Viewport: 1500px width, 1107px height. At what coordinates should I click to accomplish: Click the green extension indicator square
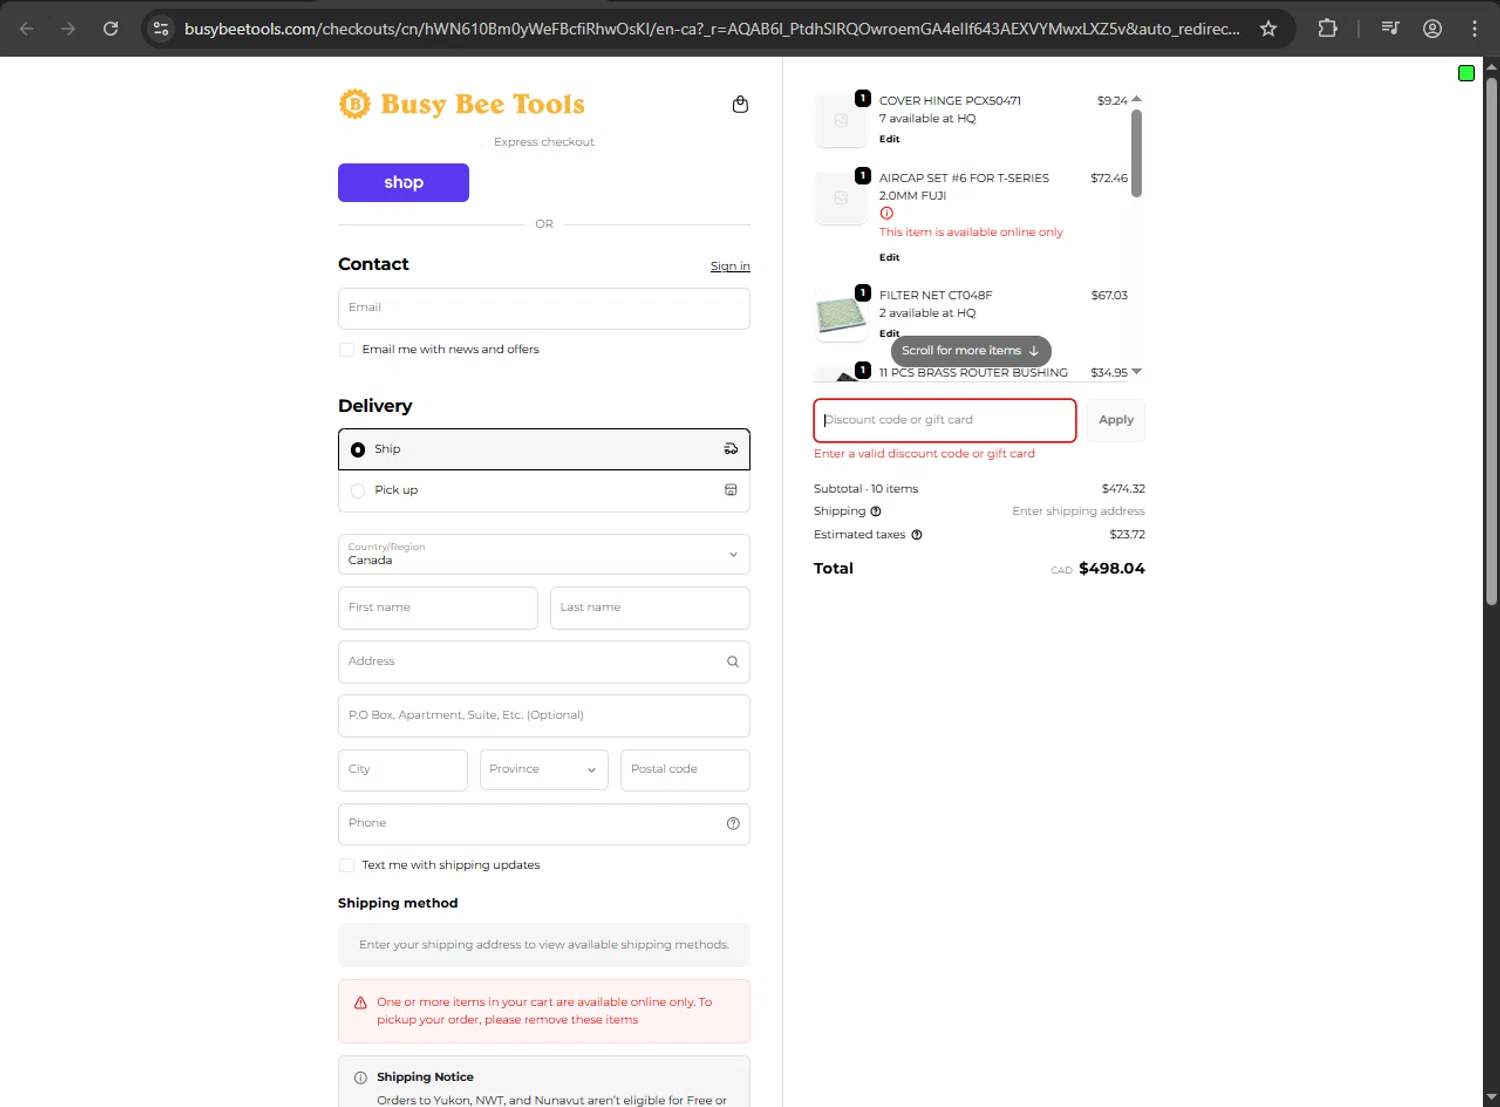[1466, 73]
